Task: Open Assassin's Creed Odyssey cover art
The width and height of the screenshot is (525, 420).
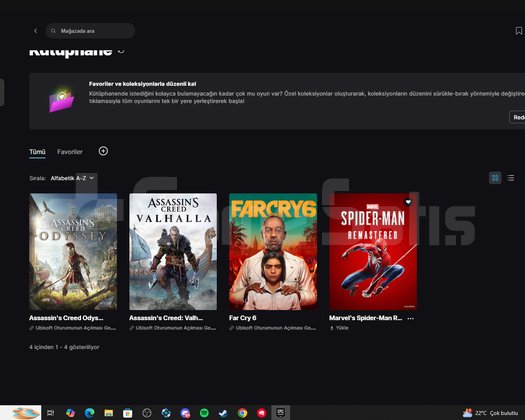Action: pyautogui.click(x=73, y=252)
